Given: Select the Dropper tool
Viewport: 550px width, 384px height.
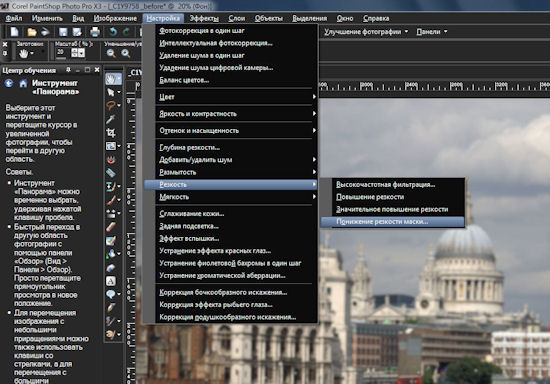Looking at the screenshot, I should click(111, 119).
